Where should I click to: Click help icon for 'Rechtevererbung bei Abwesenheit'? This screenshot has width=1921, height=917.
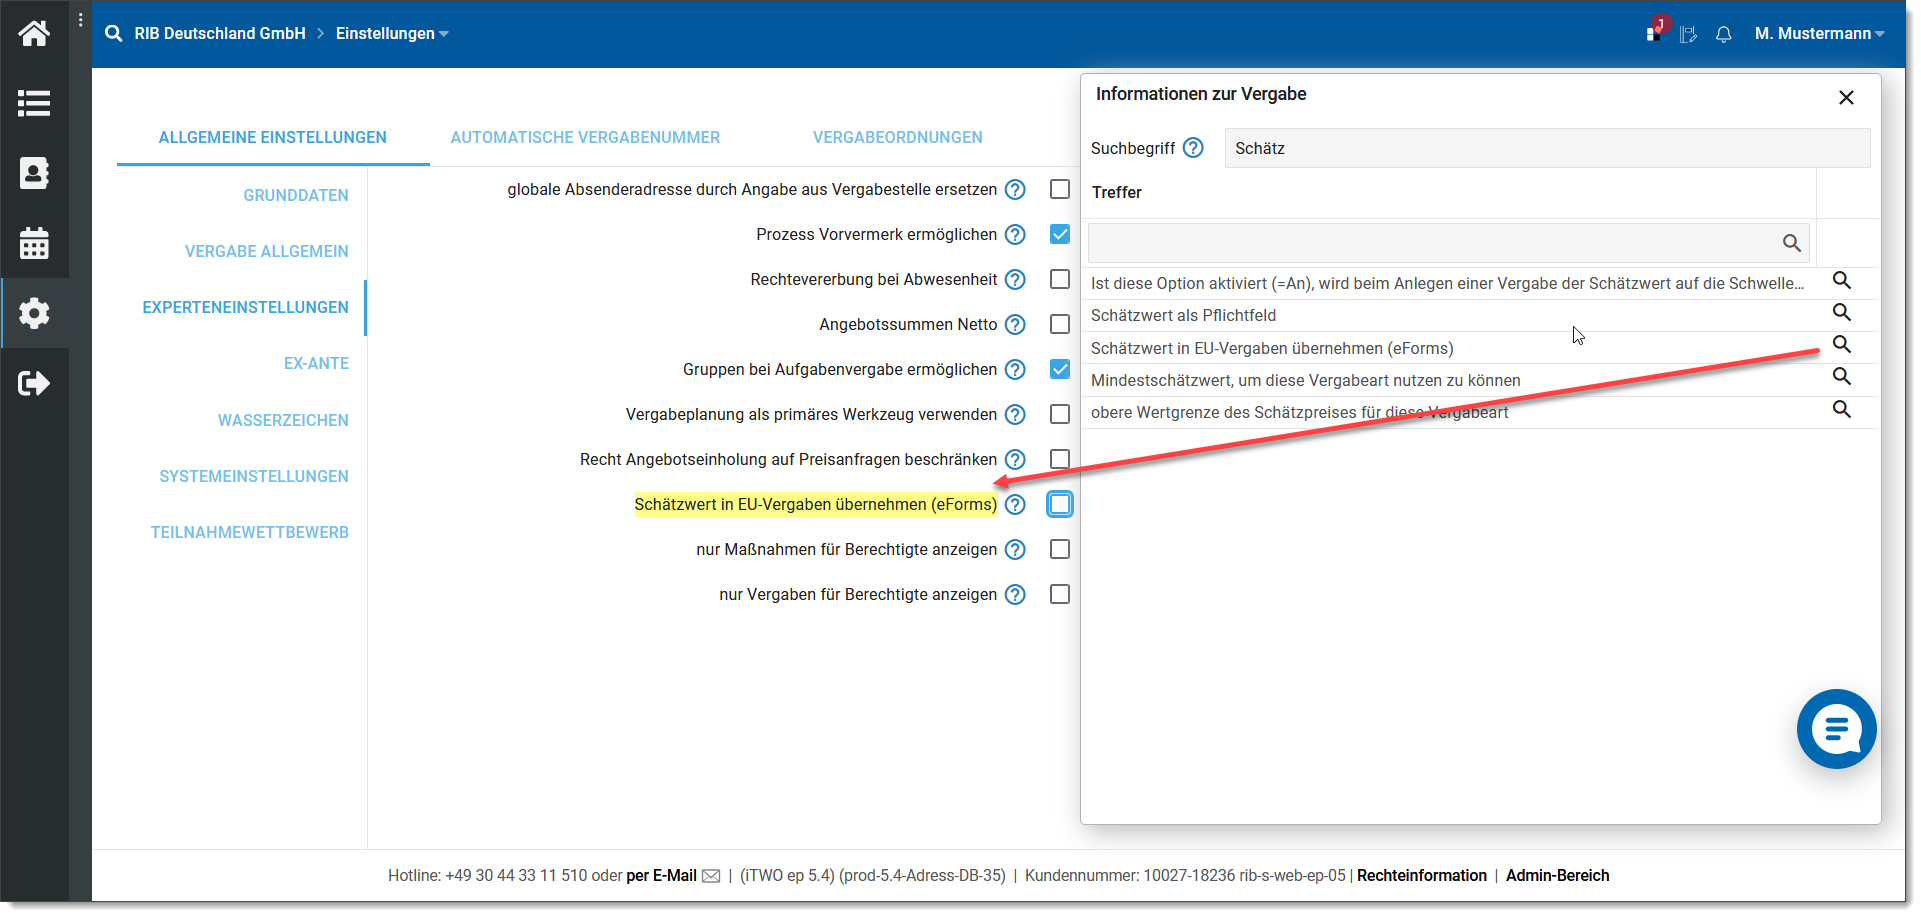(x=1015, y=279)
